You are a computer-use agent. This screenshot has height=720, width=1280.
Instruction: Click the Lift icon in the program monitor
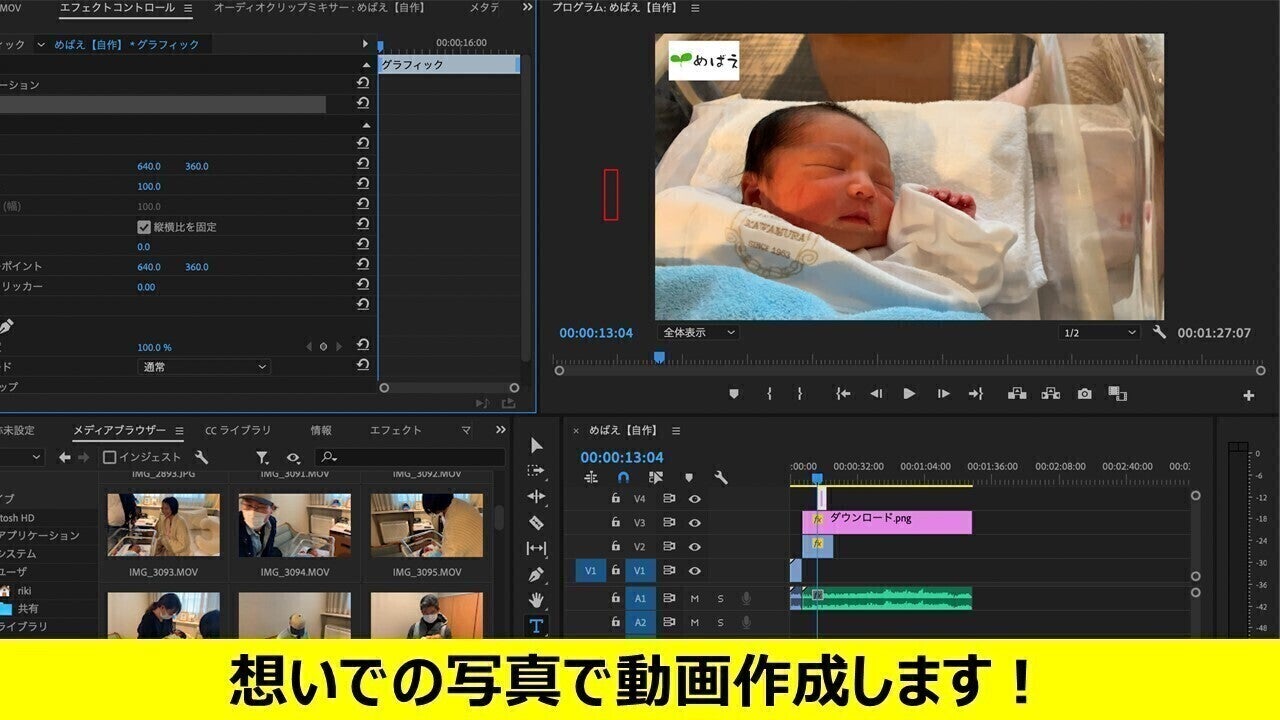click(1016, 394)
